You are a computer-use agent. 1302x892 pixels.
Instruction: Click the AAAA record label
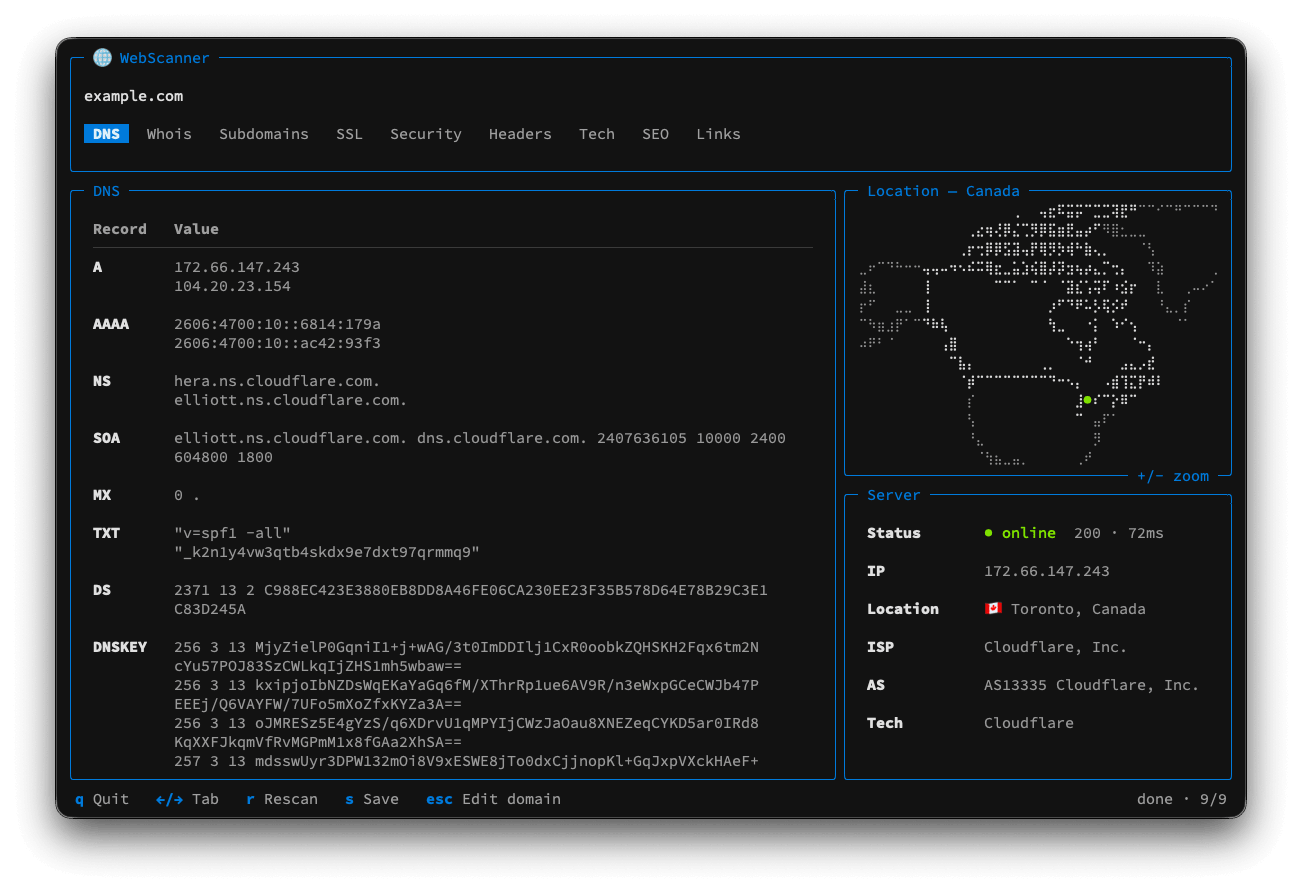point(111,324)
